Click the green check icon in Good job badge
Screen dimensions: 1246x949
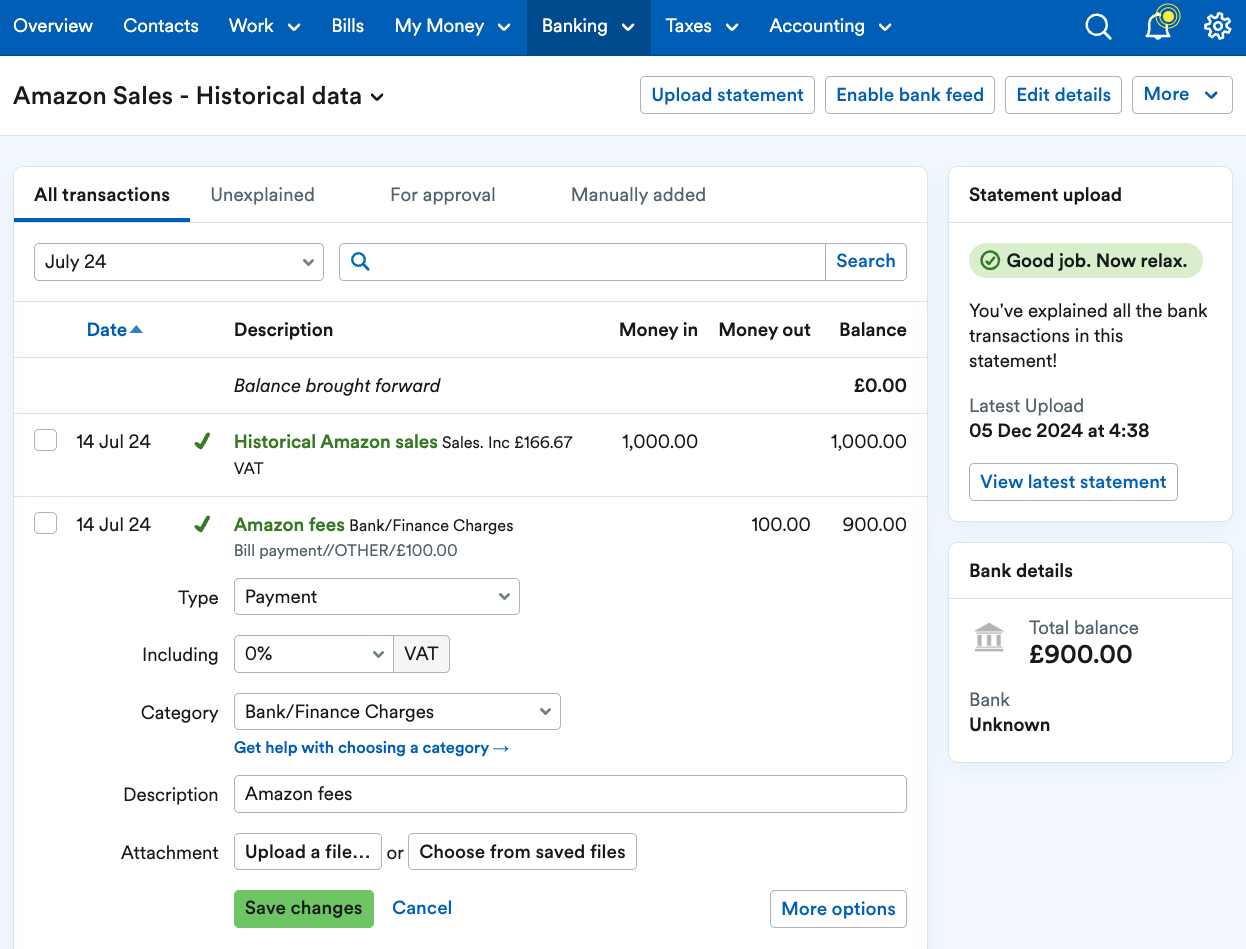coord(990,261)
